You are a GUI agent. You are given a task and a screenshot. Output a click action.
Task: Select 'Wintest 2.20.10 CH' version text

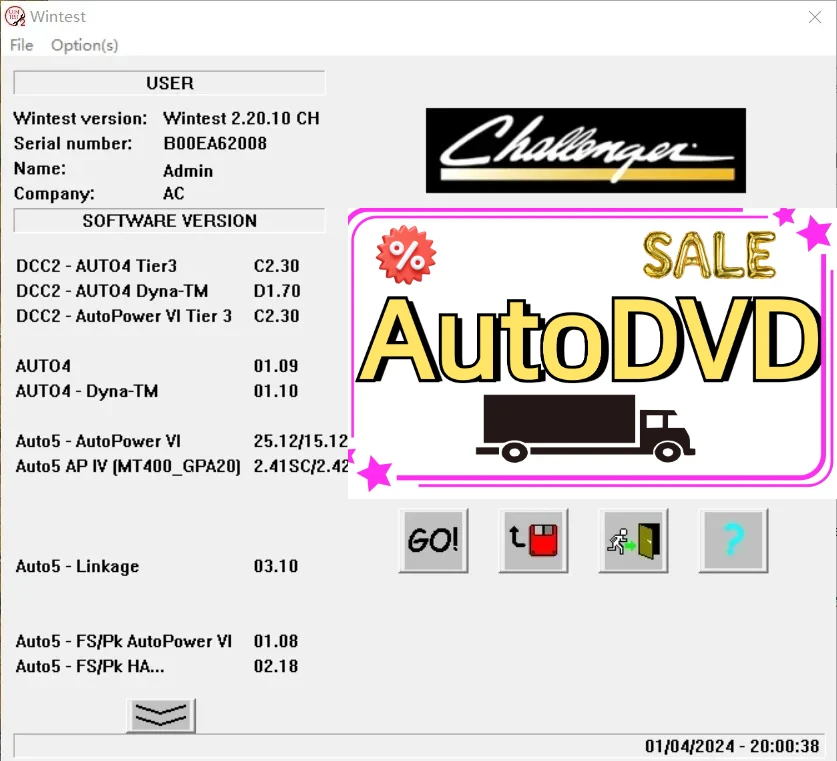241,118
